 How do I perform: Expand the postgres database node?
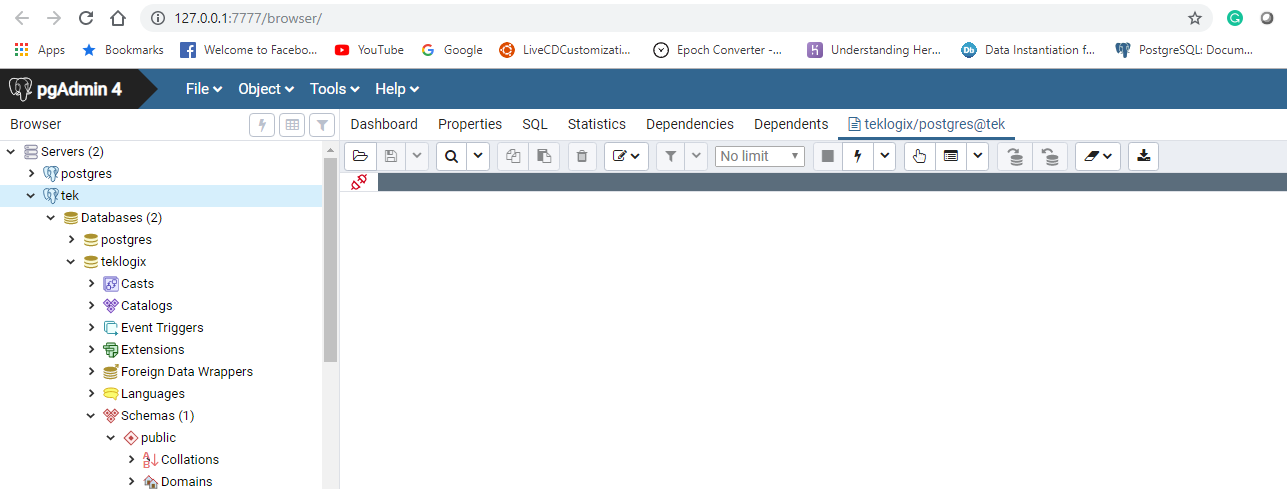click(x=71, y=240)
